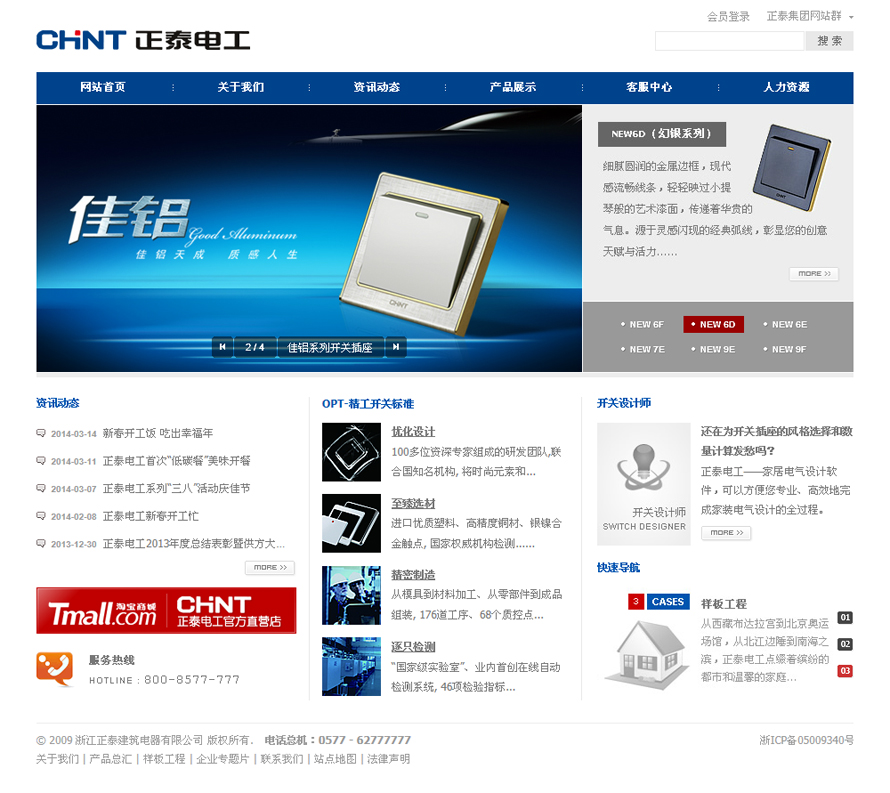Click footer link 产品总汇
Viewport: 890px width, 793px height.
(111, 759)
